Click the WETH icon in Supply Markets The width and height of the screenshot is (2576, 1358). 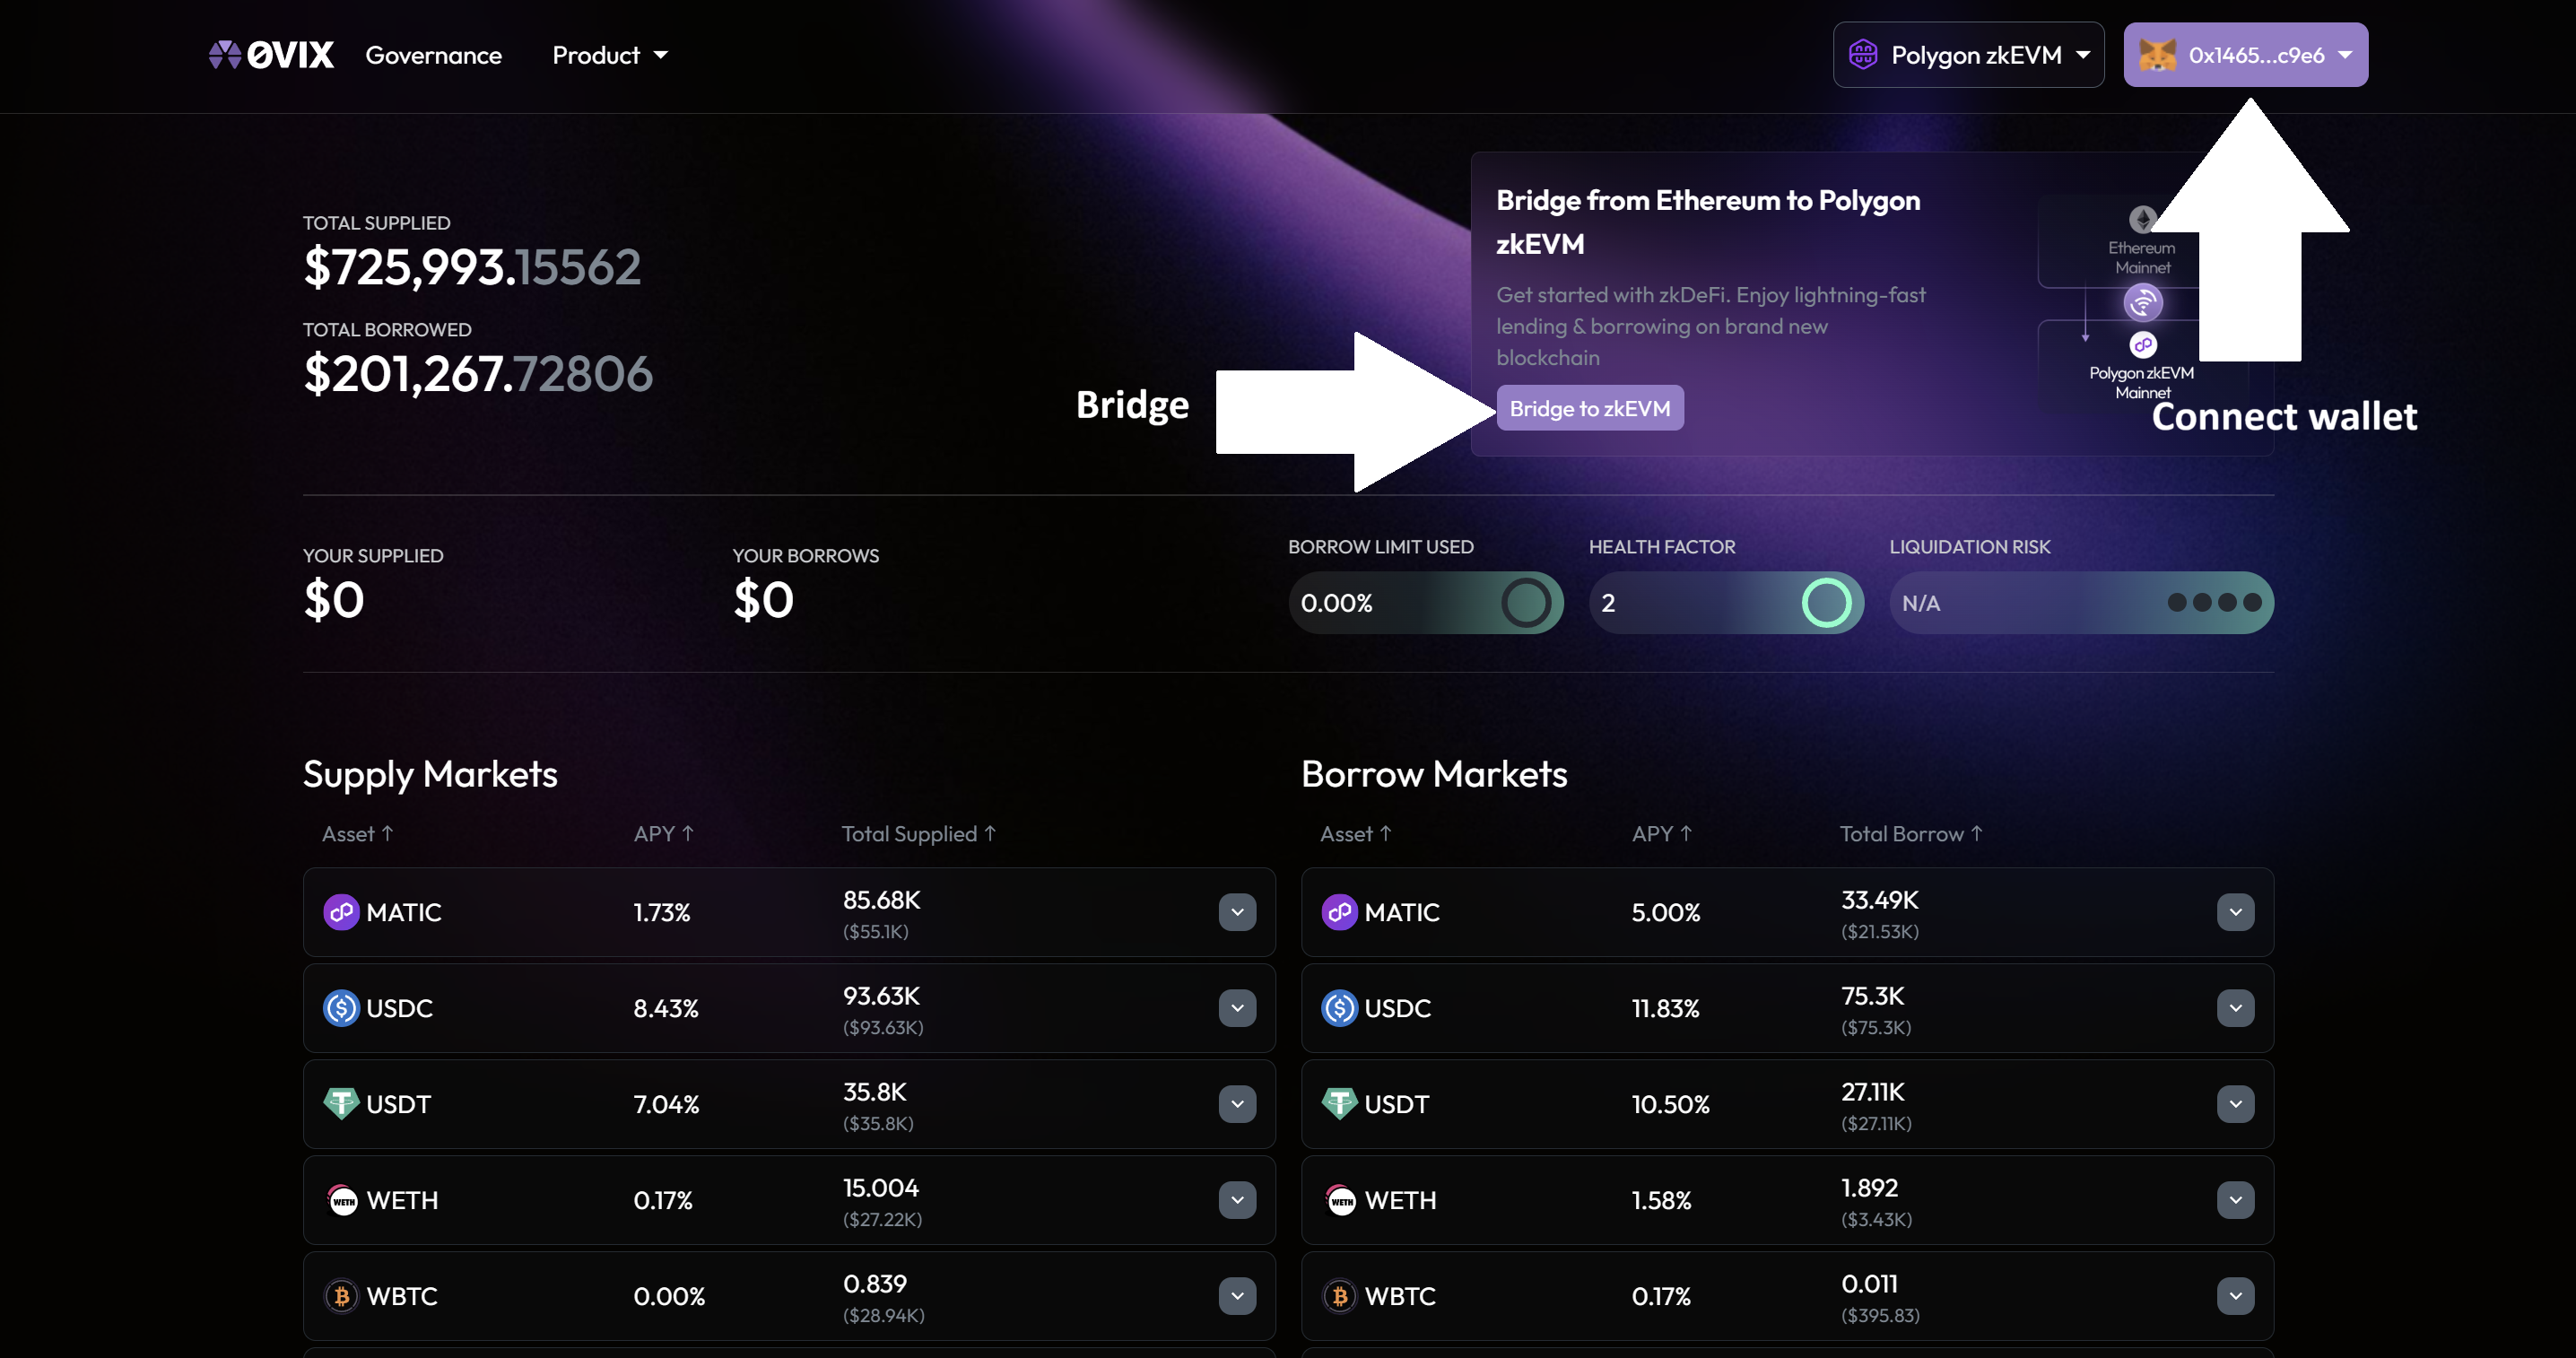[x=343, y=1200]
